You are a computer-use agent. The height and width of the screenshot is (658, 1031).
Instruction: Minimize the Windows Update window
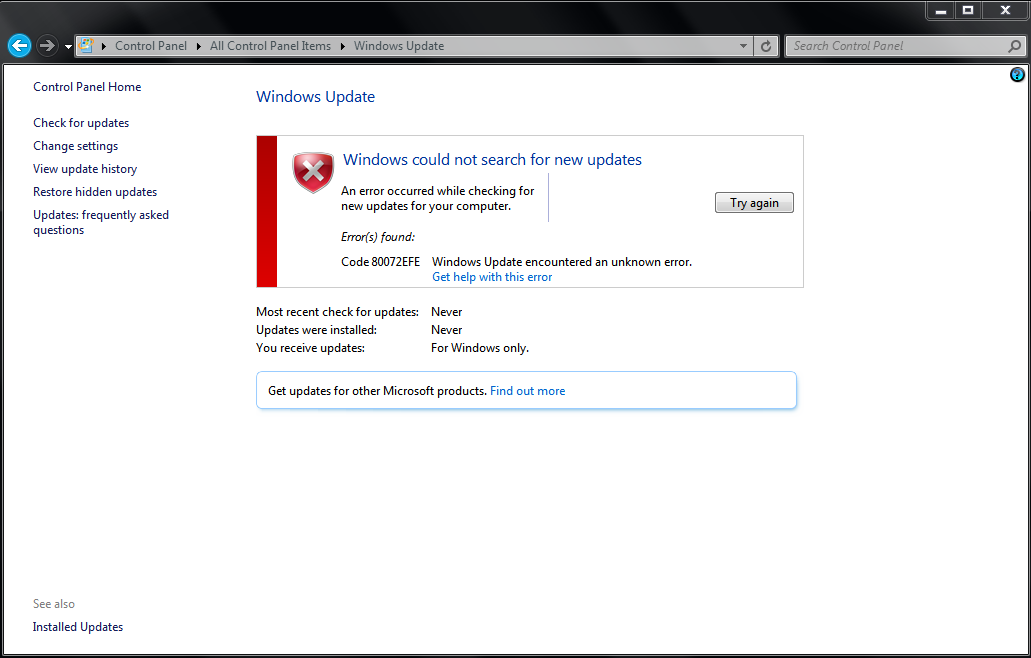pyautogui.click(x=941, y=11)
